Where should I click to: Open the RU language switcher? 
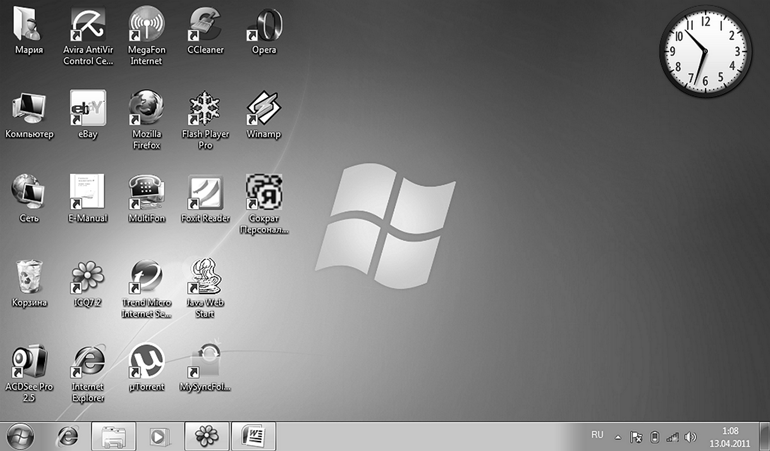pos(597,435)
